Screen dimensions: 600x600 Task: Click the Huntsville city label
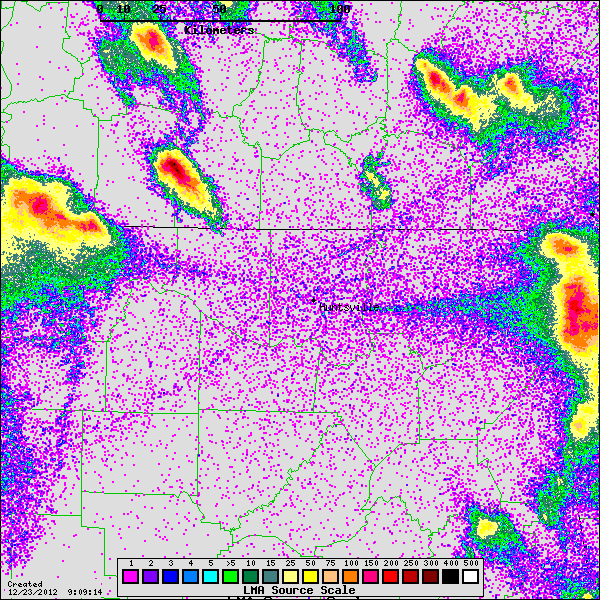349,308
